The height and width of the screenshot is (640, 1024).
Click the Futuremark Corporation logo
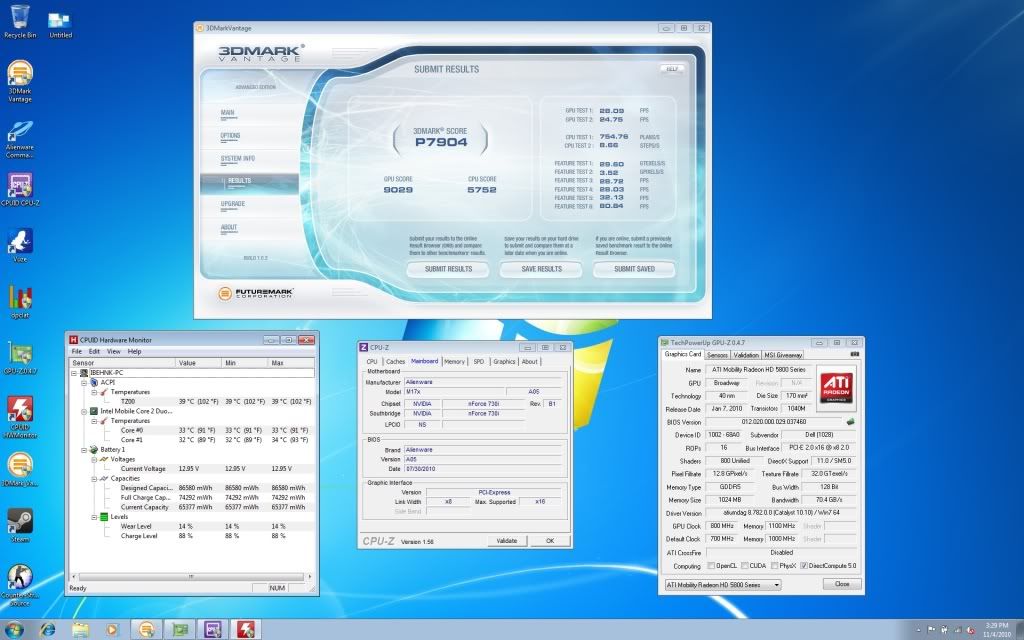coord(255,293)
